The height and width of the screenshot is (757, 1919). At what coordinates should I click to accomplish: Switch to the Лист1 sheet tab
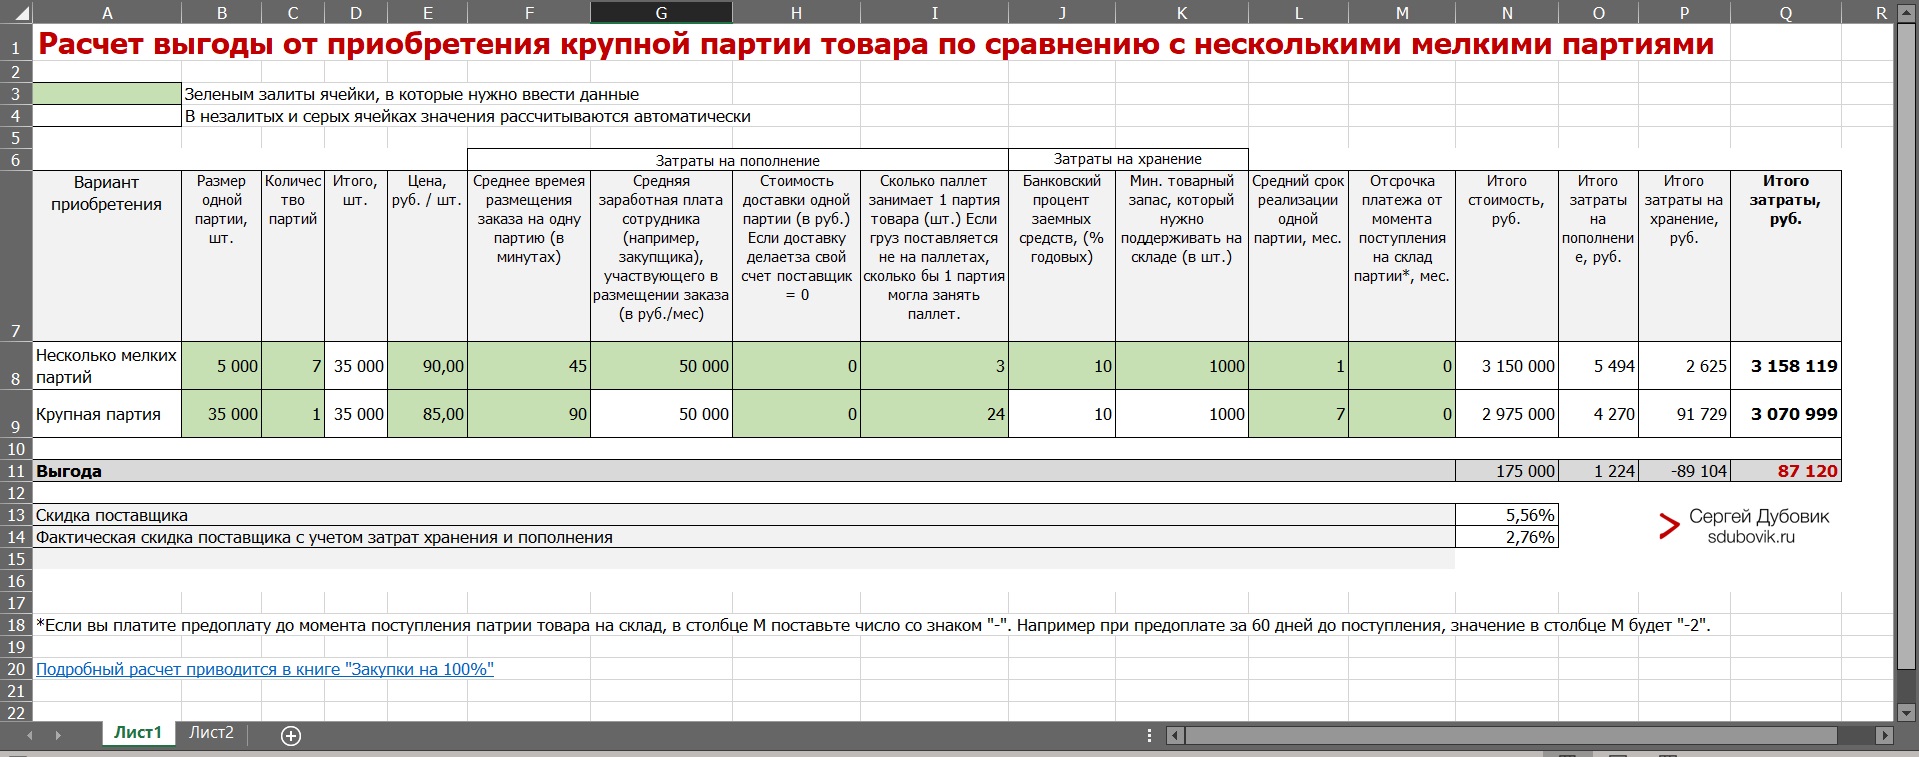click(138, 733)
